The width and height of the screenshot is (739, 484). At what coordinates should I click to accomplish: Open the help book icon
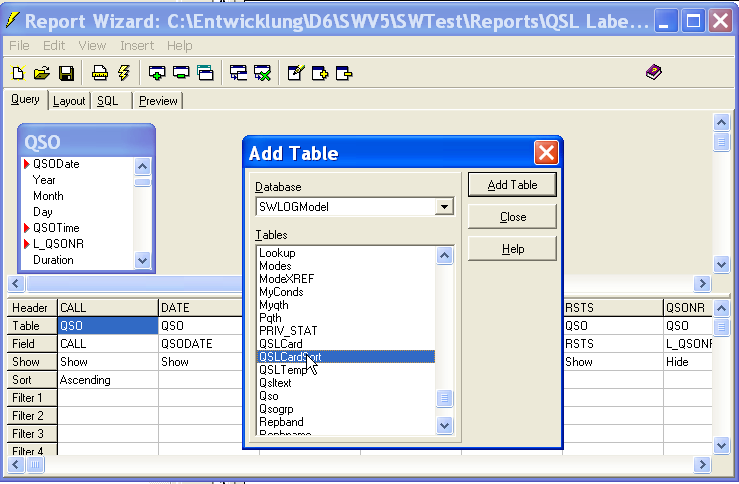click(x=654, y=72)
